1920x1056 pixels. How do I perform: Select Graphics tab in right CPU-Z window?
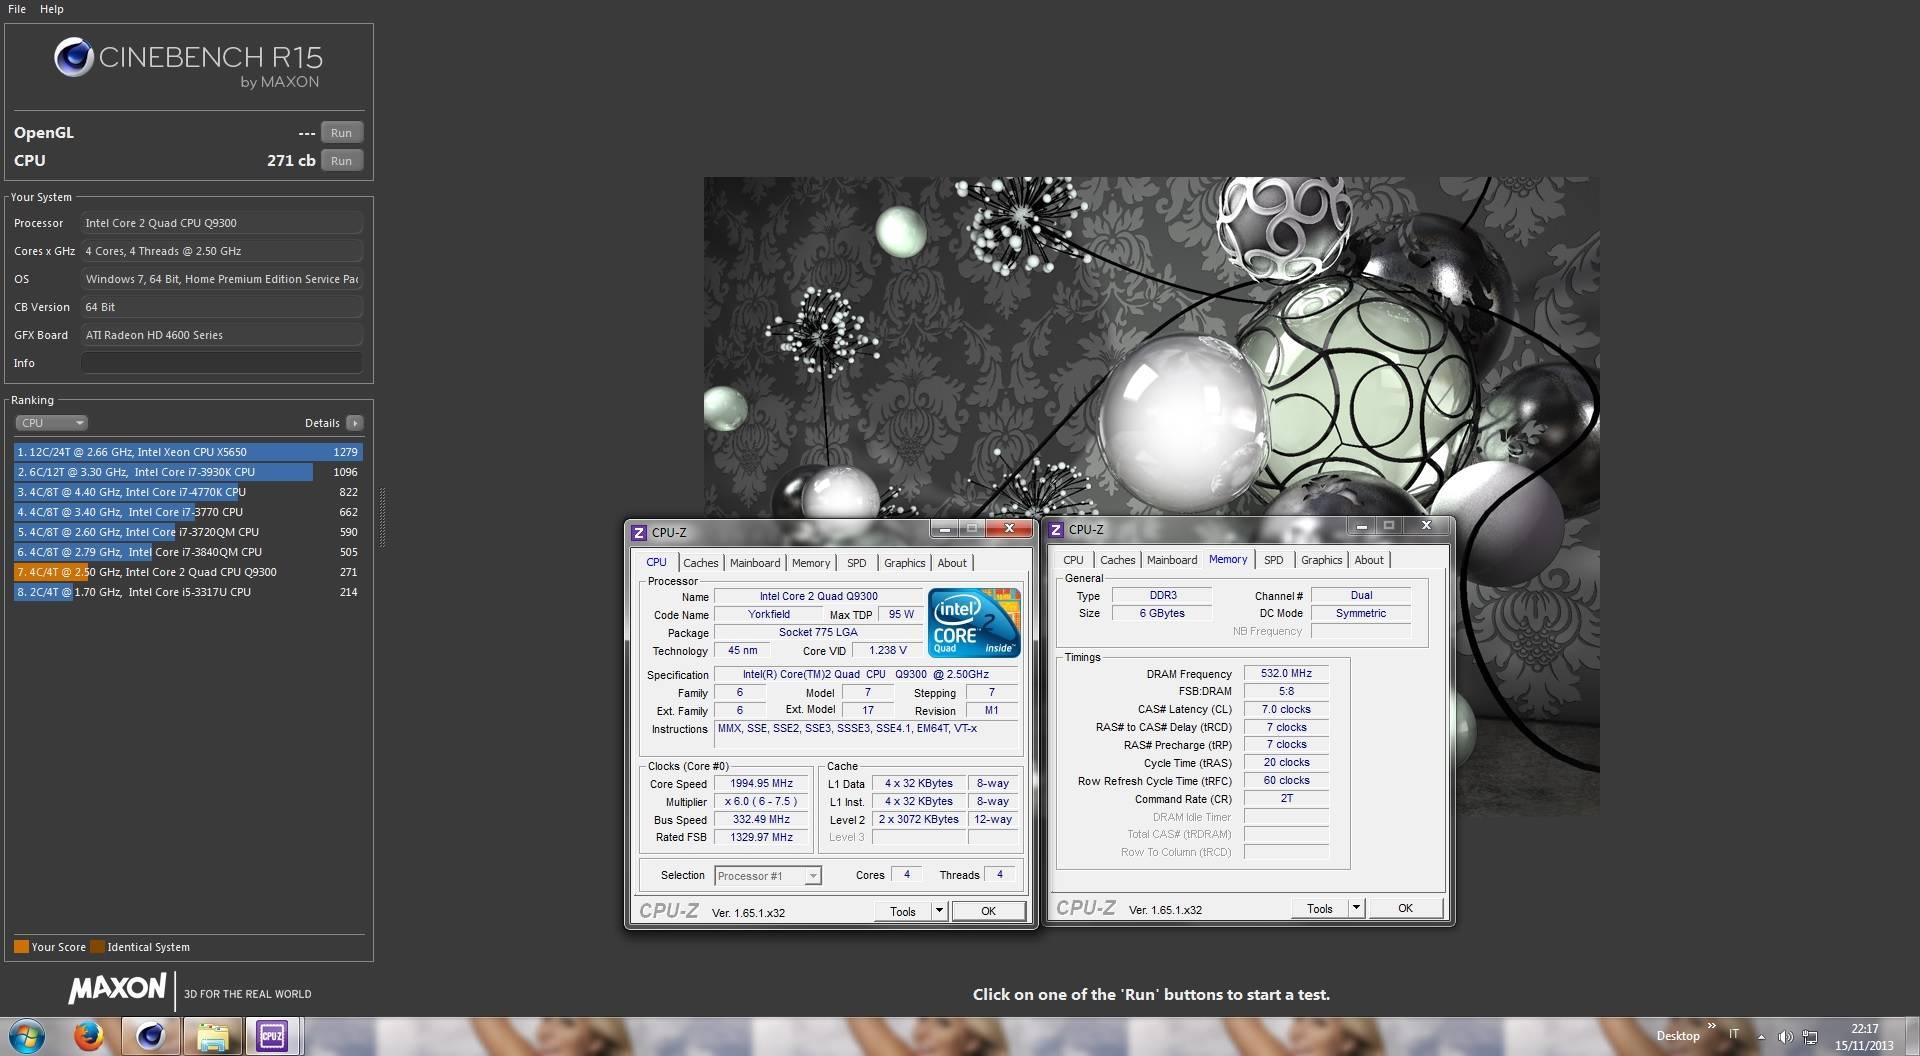click(1322, 560)
